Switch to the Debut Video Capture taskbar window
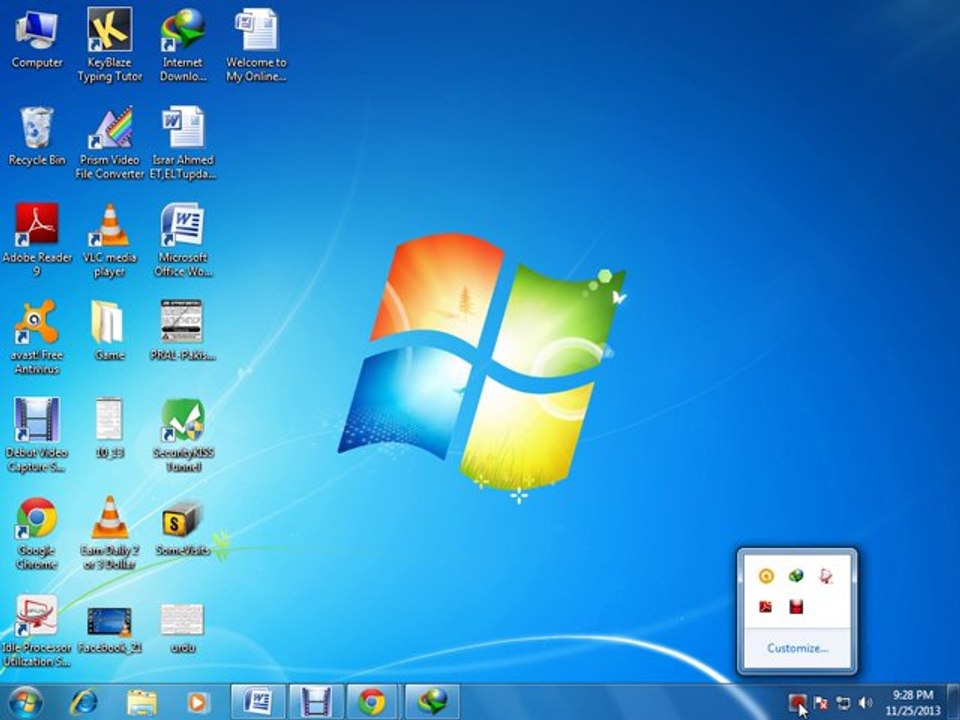Image resolution: width=960 pixels, height=720 pixels. point(316,702)
